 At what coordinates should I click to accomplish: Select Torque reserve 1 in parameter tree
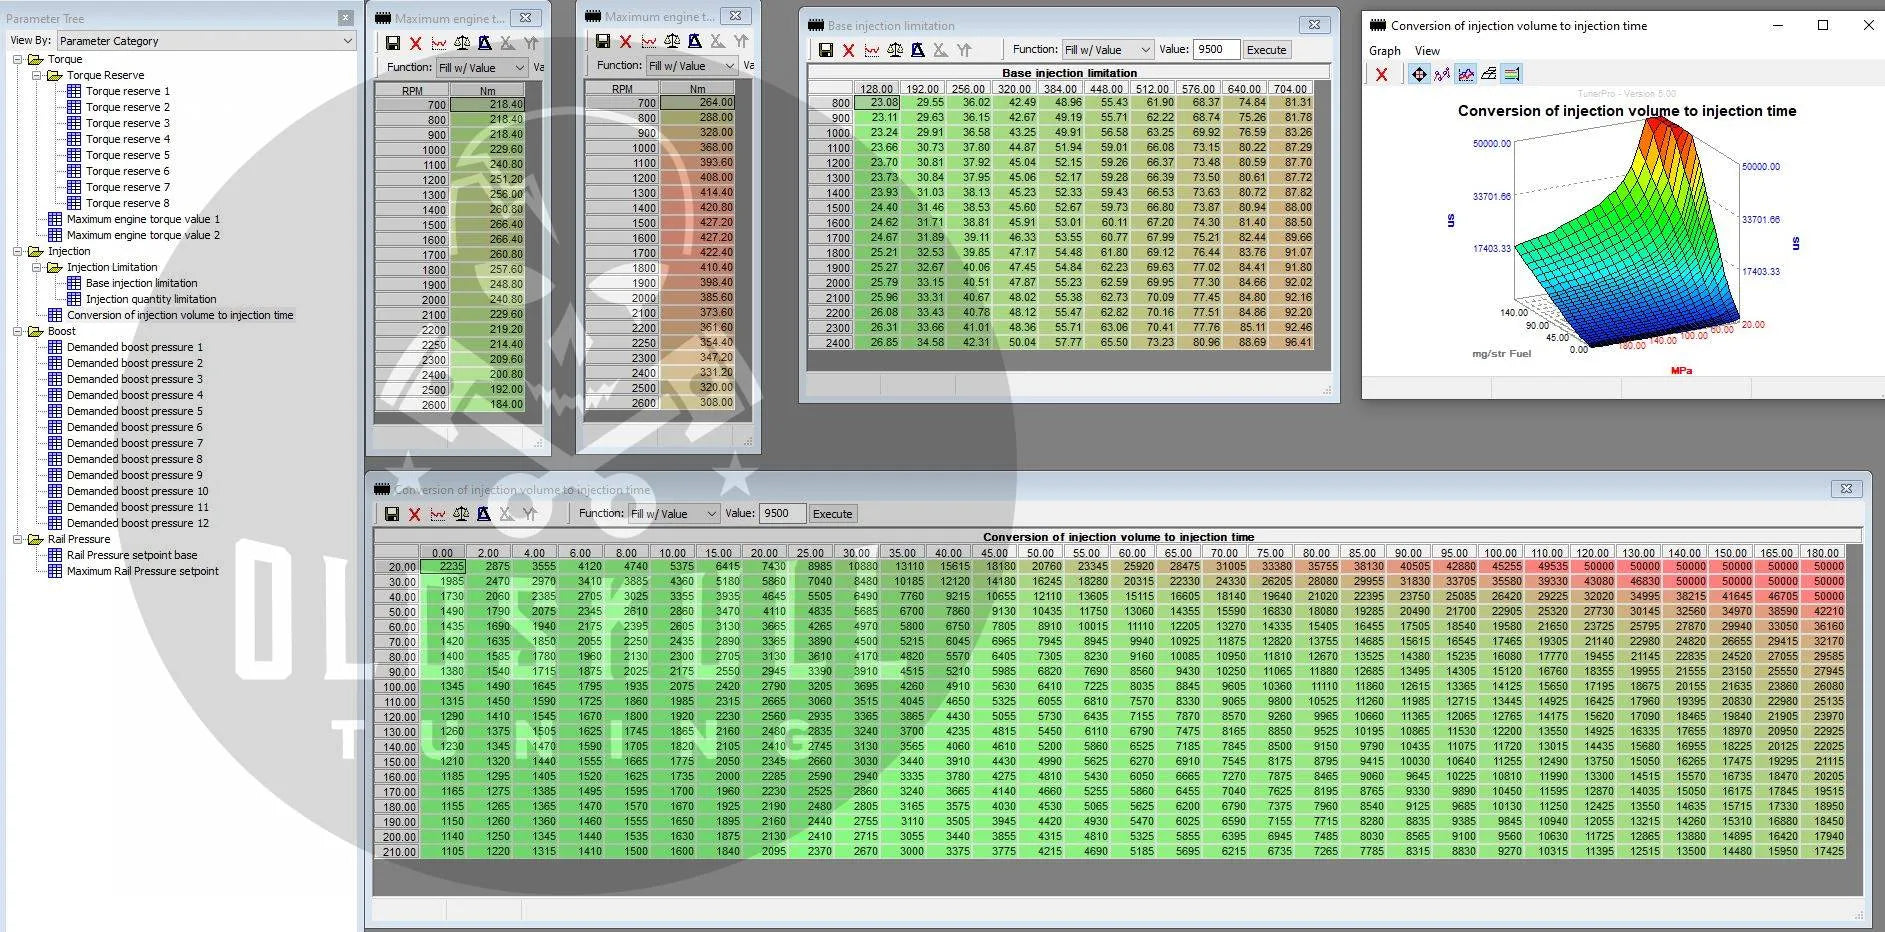pos(127,91)
